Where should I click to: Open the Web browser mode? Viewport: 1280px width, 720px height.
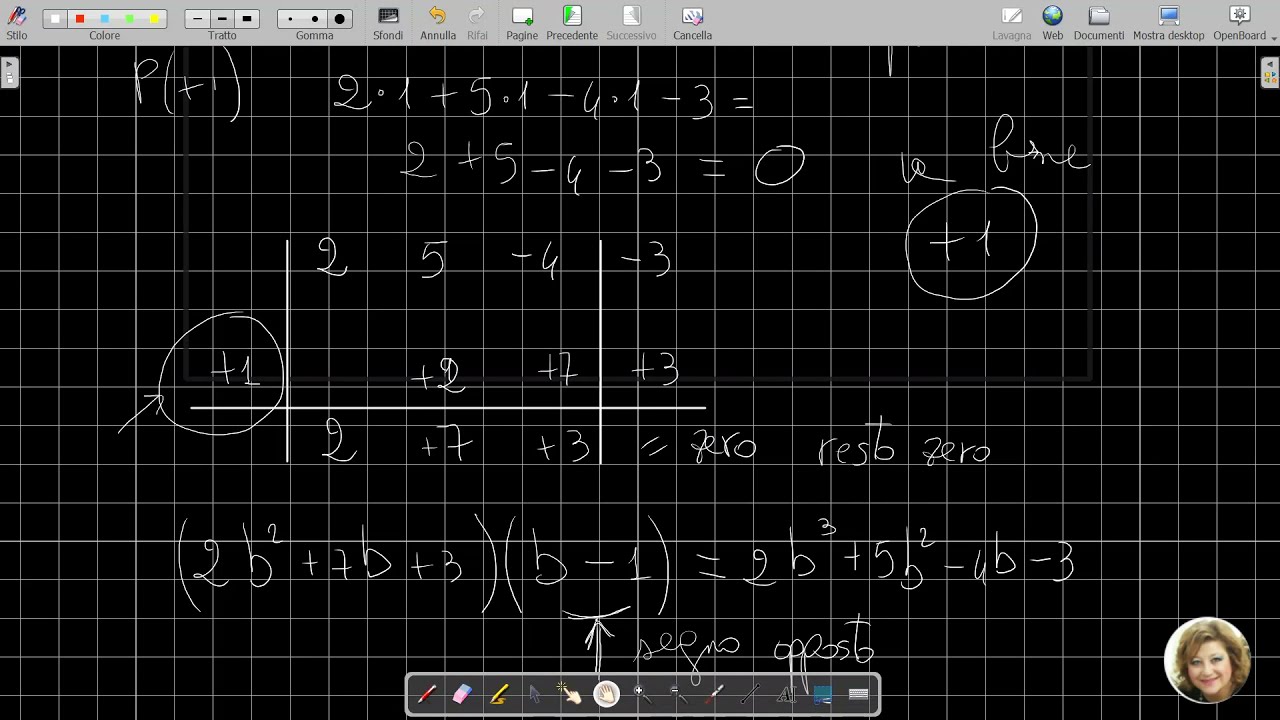pos(1053,22)
